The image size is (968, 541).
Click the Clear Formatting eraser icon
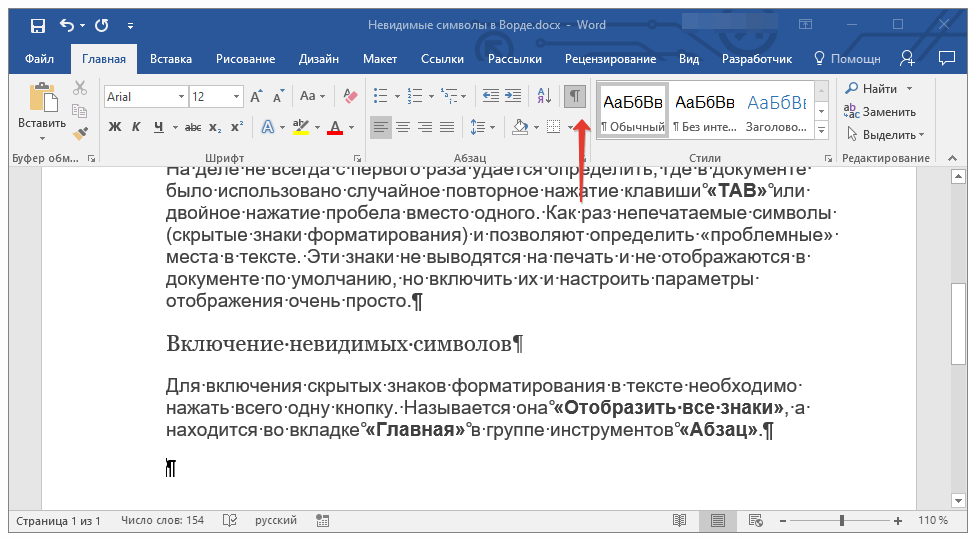click(x=350, y=96)
